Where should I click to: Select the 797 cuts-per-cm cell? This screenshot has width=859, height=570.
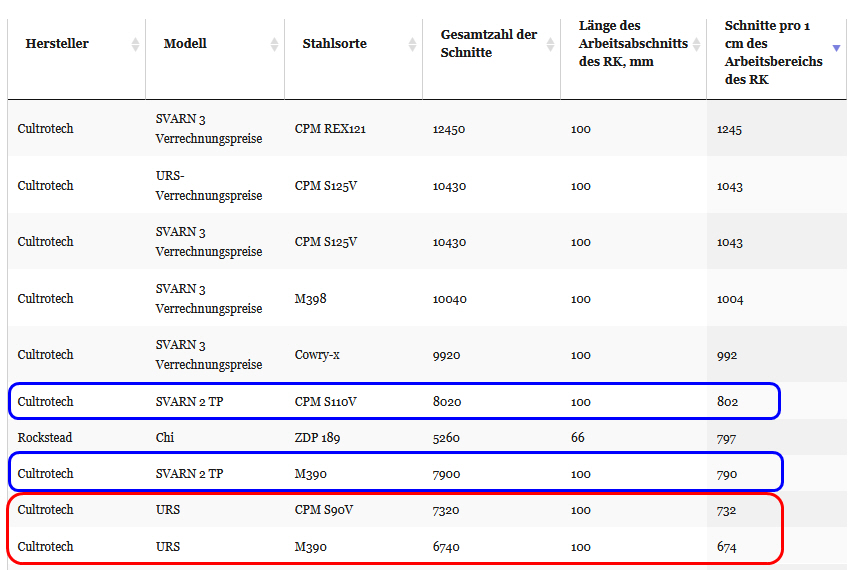(726, 438)
